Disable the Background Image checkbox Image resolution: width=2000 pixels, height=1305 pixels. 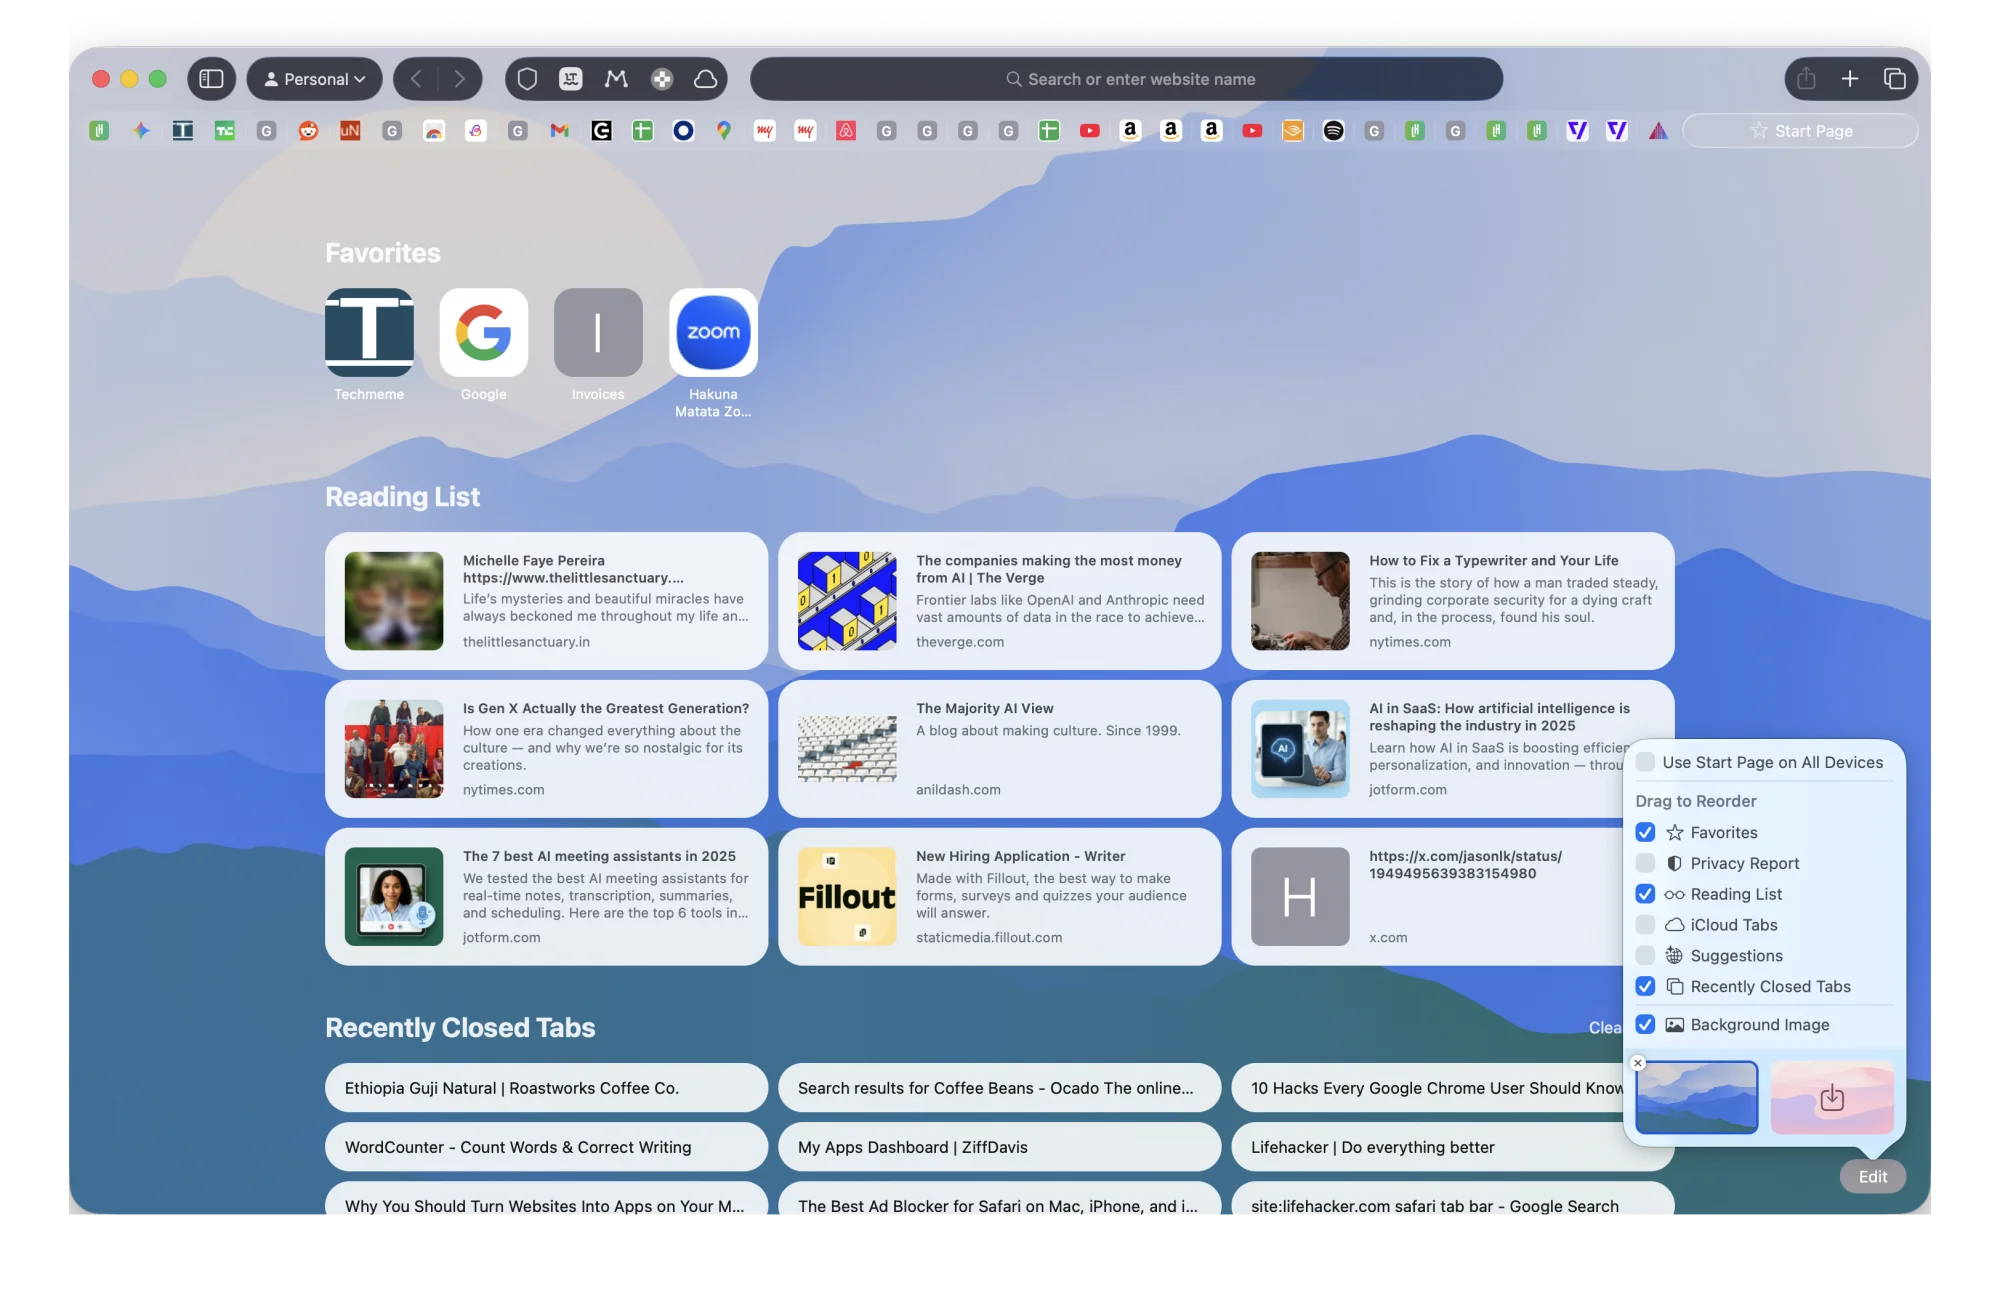click(1644, 1024)
